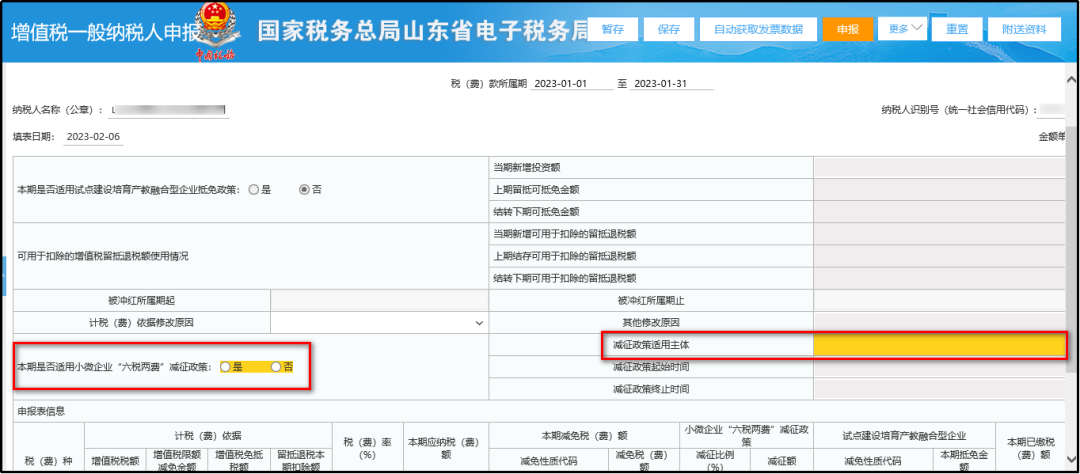
Task: Submit with the orange 申报 button
Action: coord(848,29)
